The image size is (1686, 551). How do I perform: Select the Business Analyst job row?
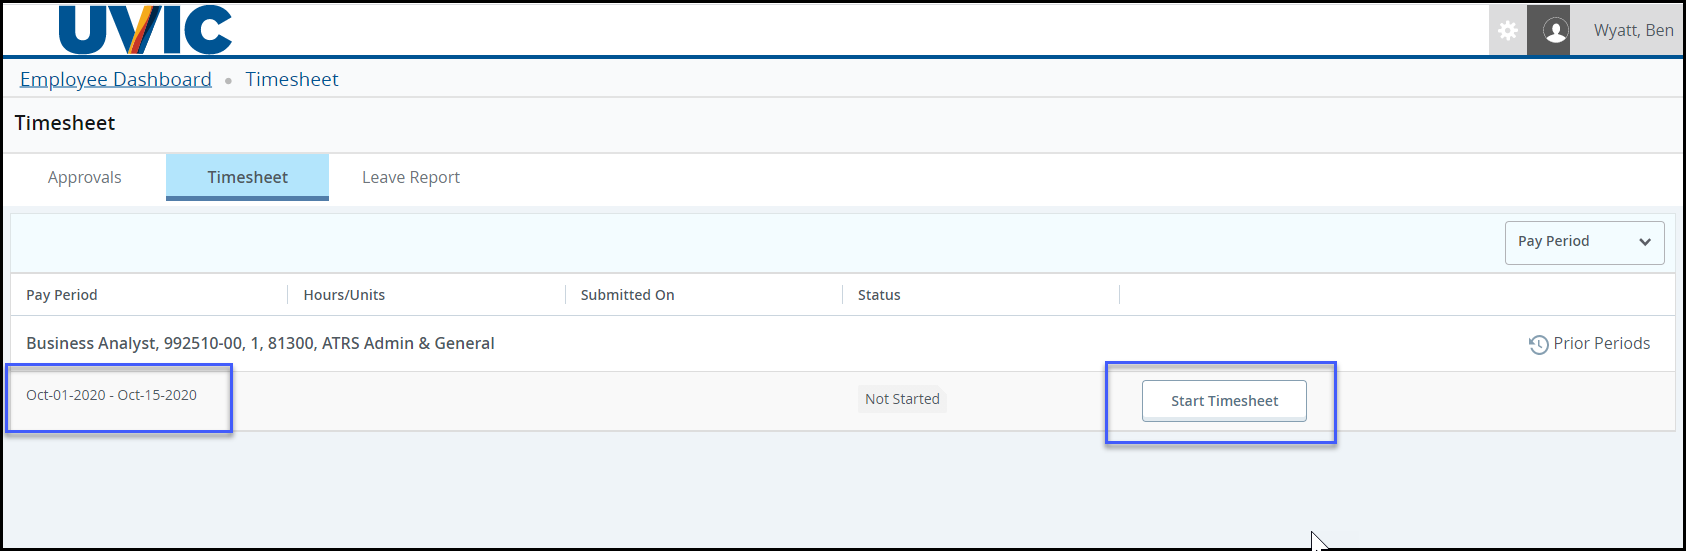(x=260, y=344)
